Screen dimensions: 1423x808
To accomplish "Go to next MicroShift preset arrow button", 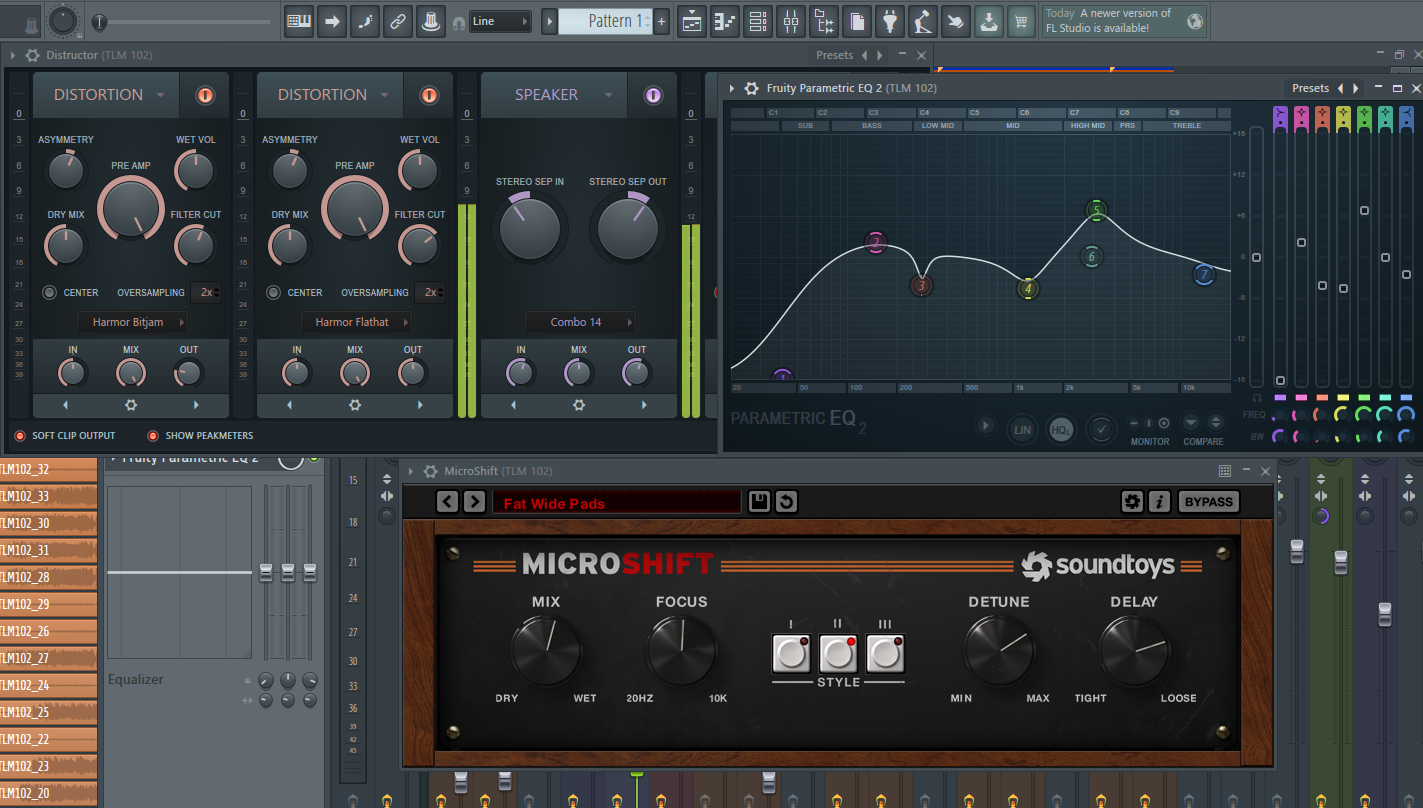I will click(475, 502).
